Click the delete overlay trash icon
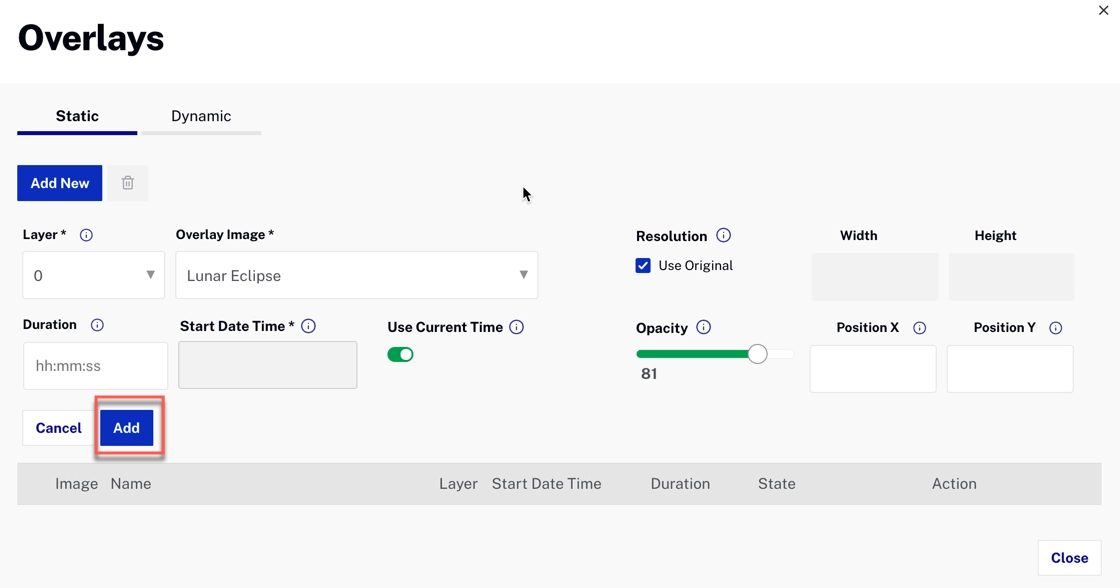This screenshot has width=1120, height=588. click(127, 182)
